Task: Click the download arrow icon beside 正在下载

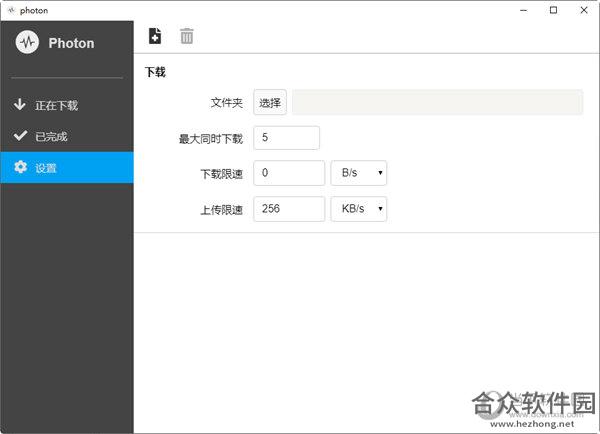Action: pos(20,104)
